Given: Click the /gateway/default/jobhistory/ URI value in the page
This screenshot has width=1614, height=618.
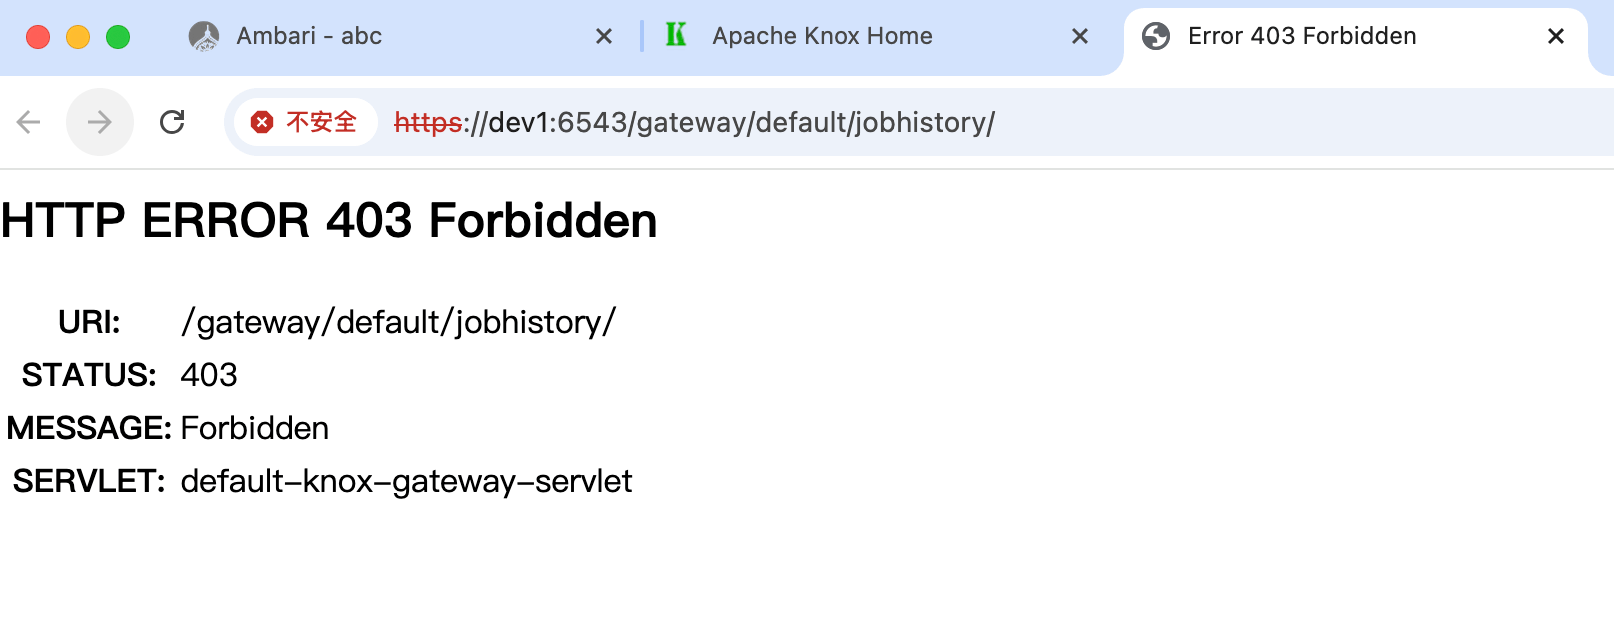Looking at the screenshot, I should 398,322.
